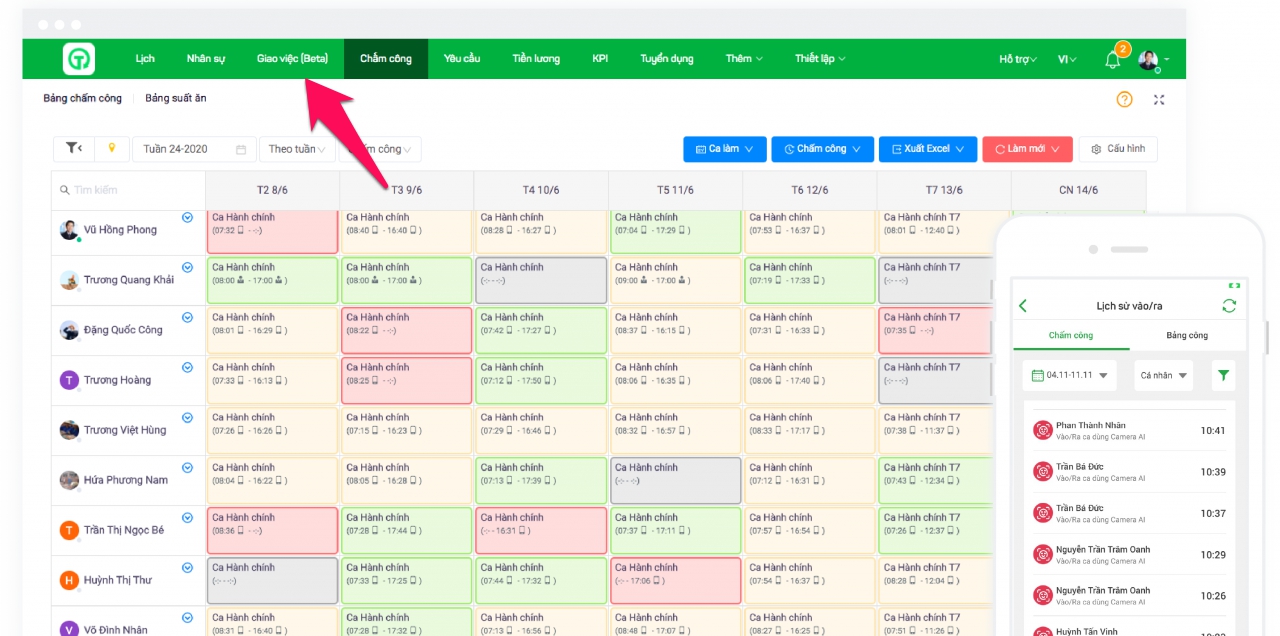Click the Tuần 24-2020 week picker
This screenshot has height=636, width=1280.
pyautogui.click(x=194, y=149)
